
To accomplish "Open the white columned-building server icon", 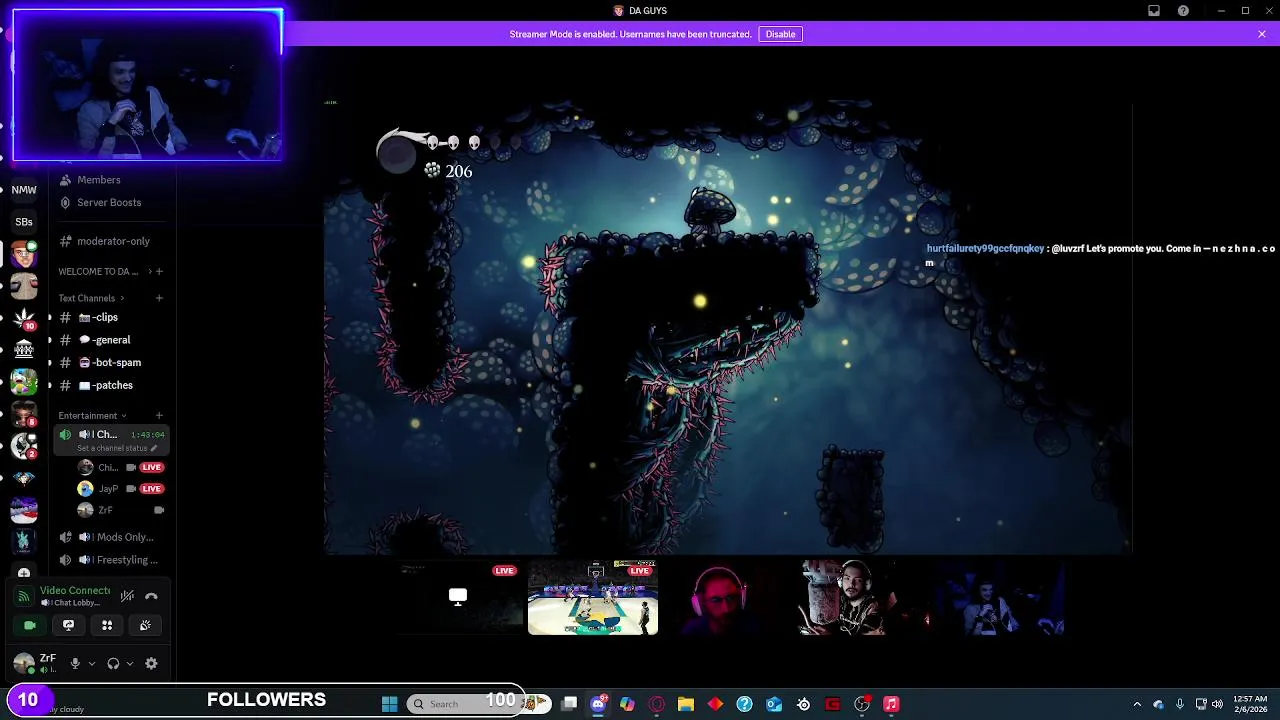I will point(24,350).
